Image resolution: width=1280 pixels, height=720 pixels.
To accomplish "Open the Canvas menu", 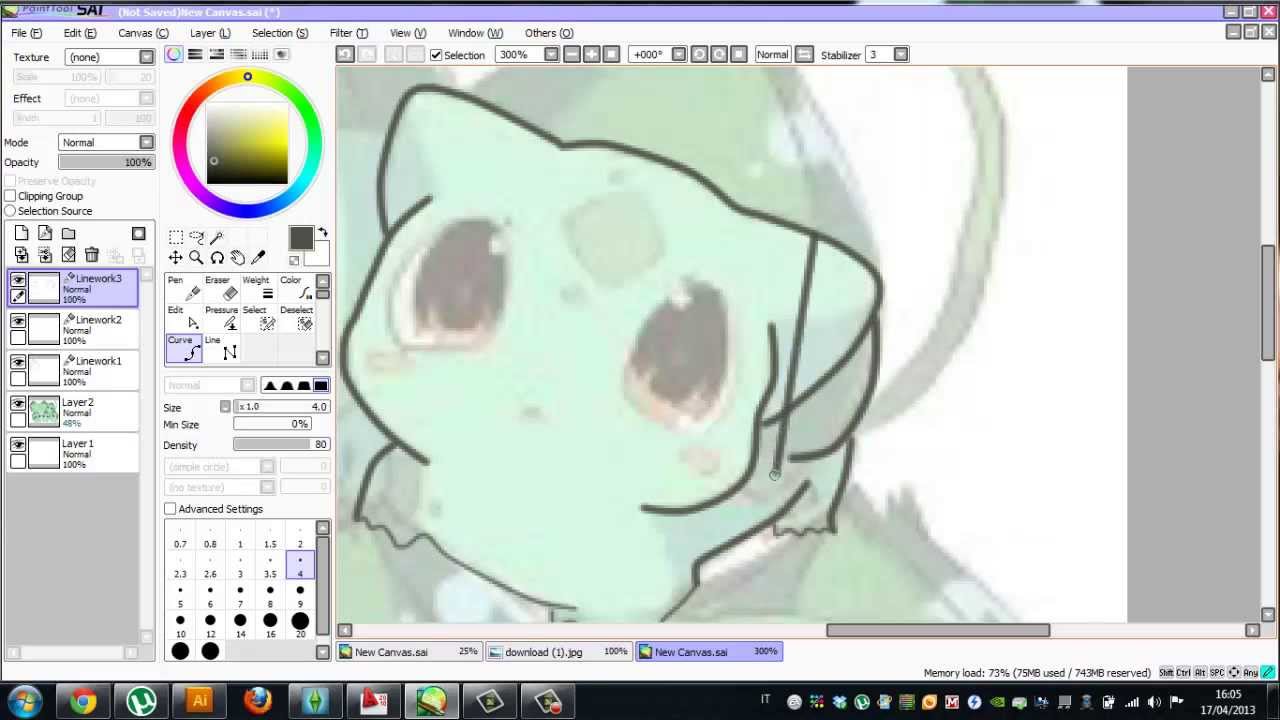I will [143, 33].
